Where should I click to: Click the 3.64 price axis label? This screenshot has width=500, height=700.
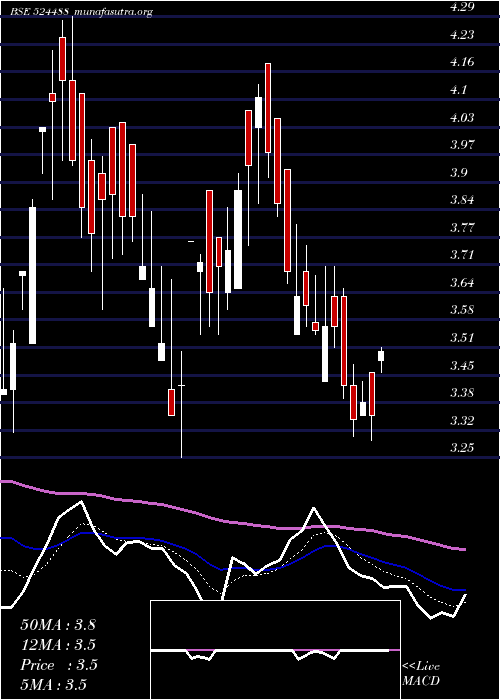(463, 283)
